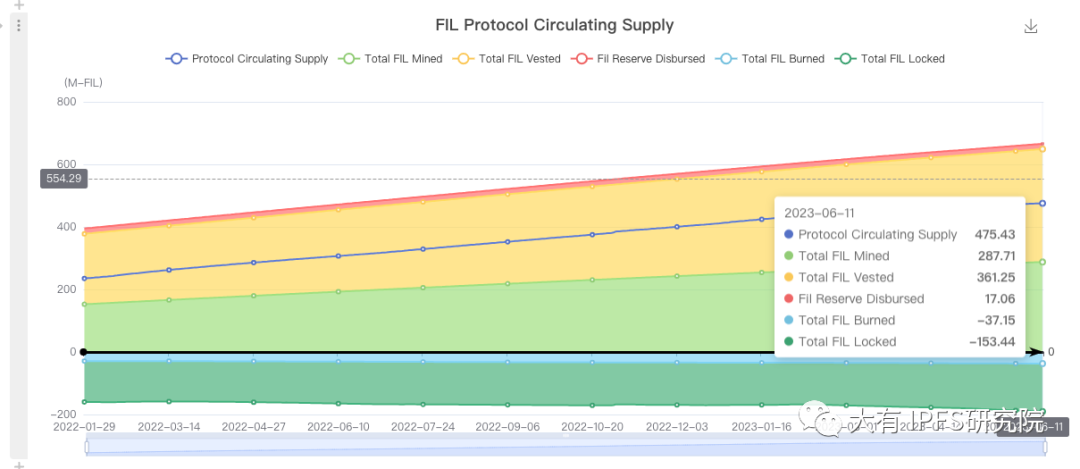
Task: Open the three-dot block options handle
Action: (18, 25)
